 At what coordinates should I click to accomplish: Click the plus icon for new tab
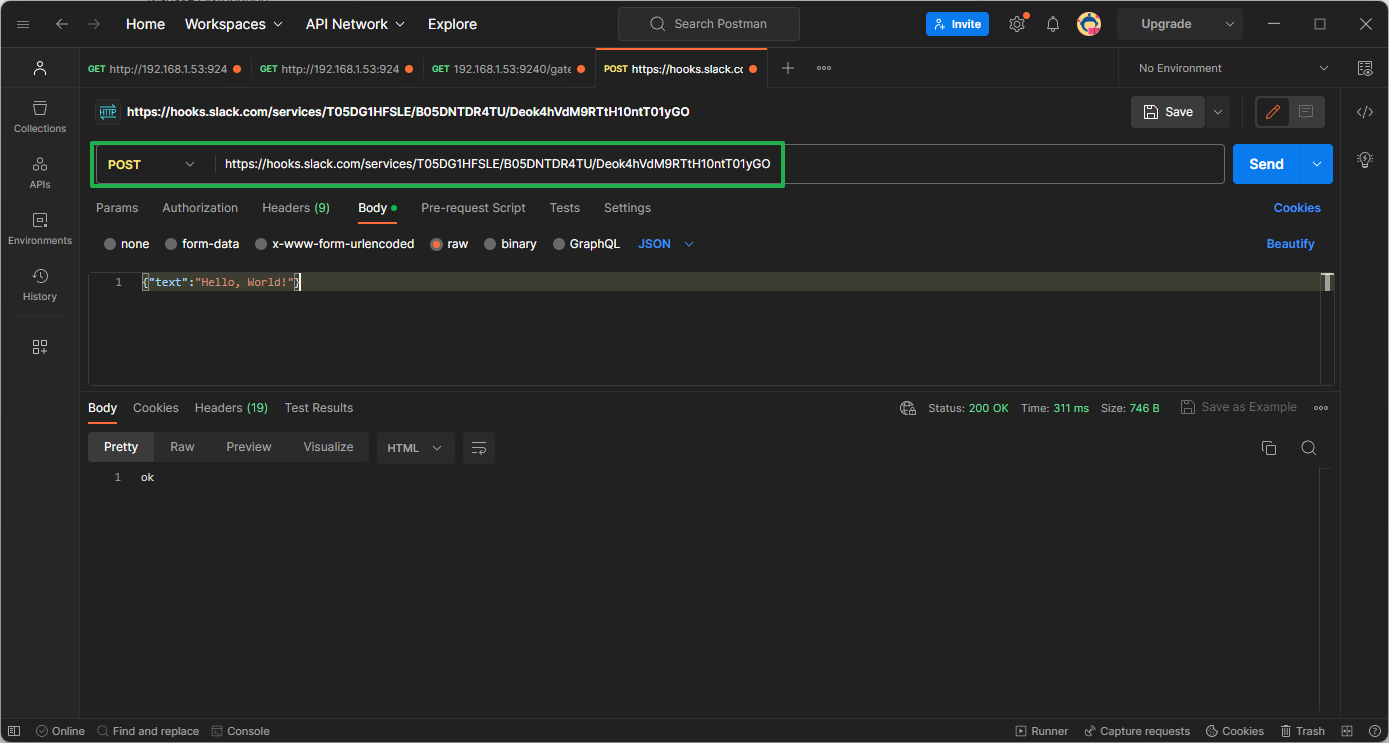coord(788,68)
